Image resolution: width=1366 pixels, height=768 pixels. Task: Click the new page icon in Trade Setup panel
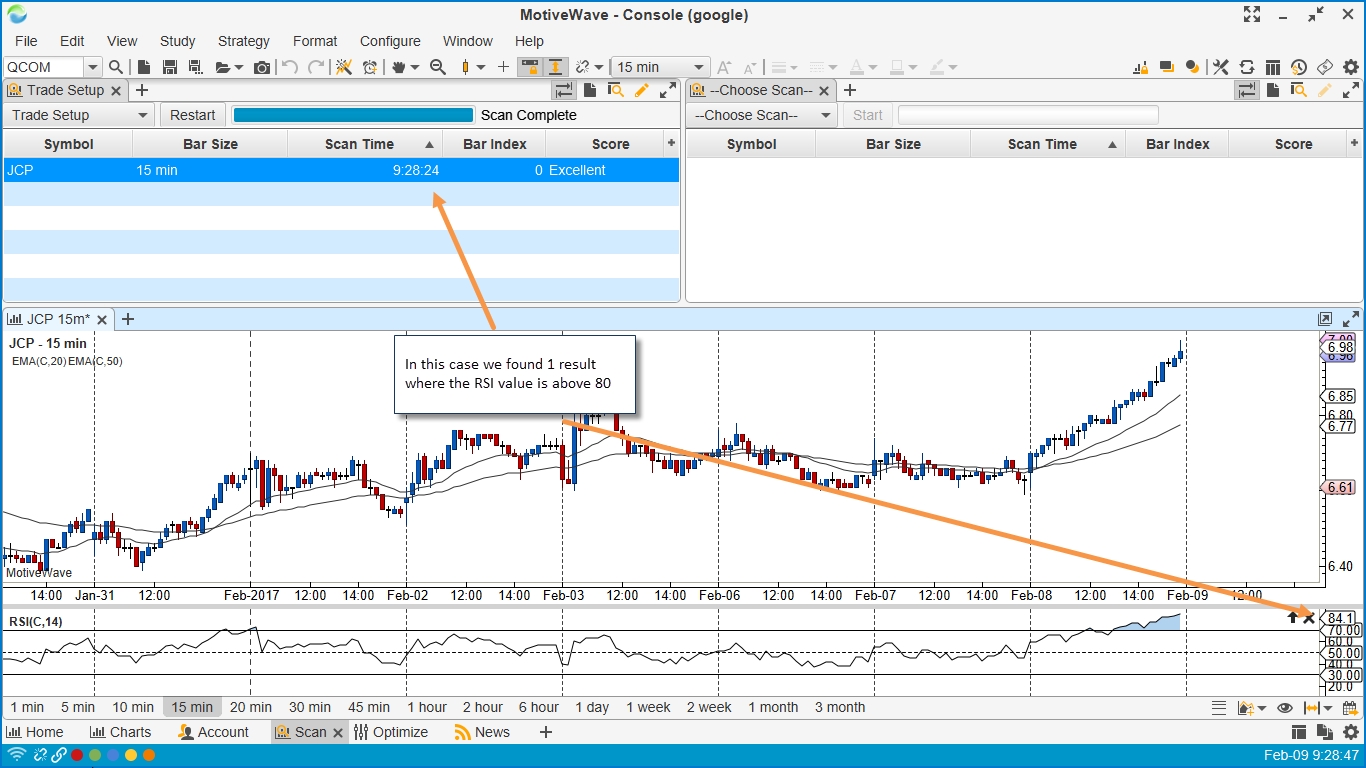(x=590, y=90)
